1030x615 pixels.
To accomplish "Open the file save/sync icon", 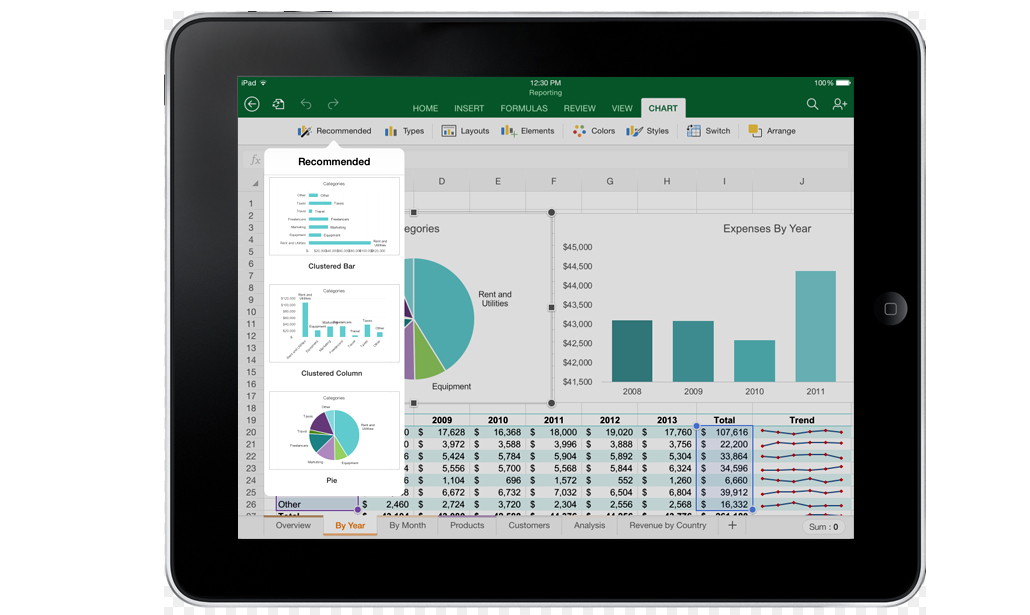I will pyautogui.click(x=279, y=104).
